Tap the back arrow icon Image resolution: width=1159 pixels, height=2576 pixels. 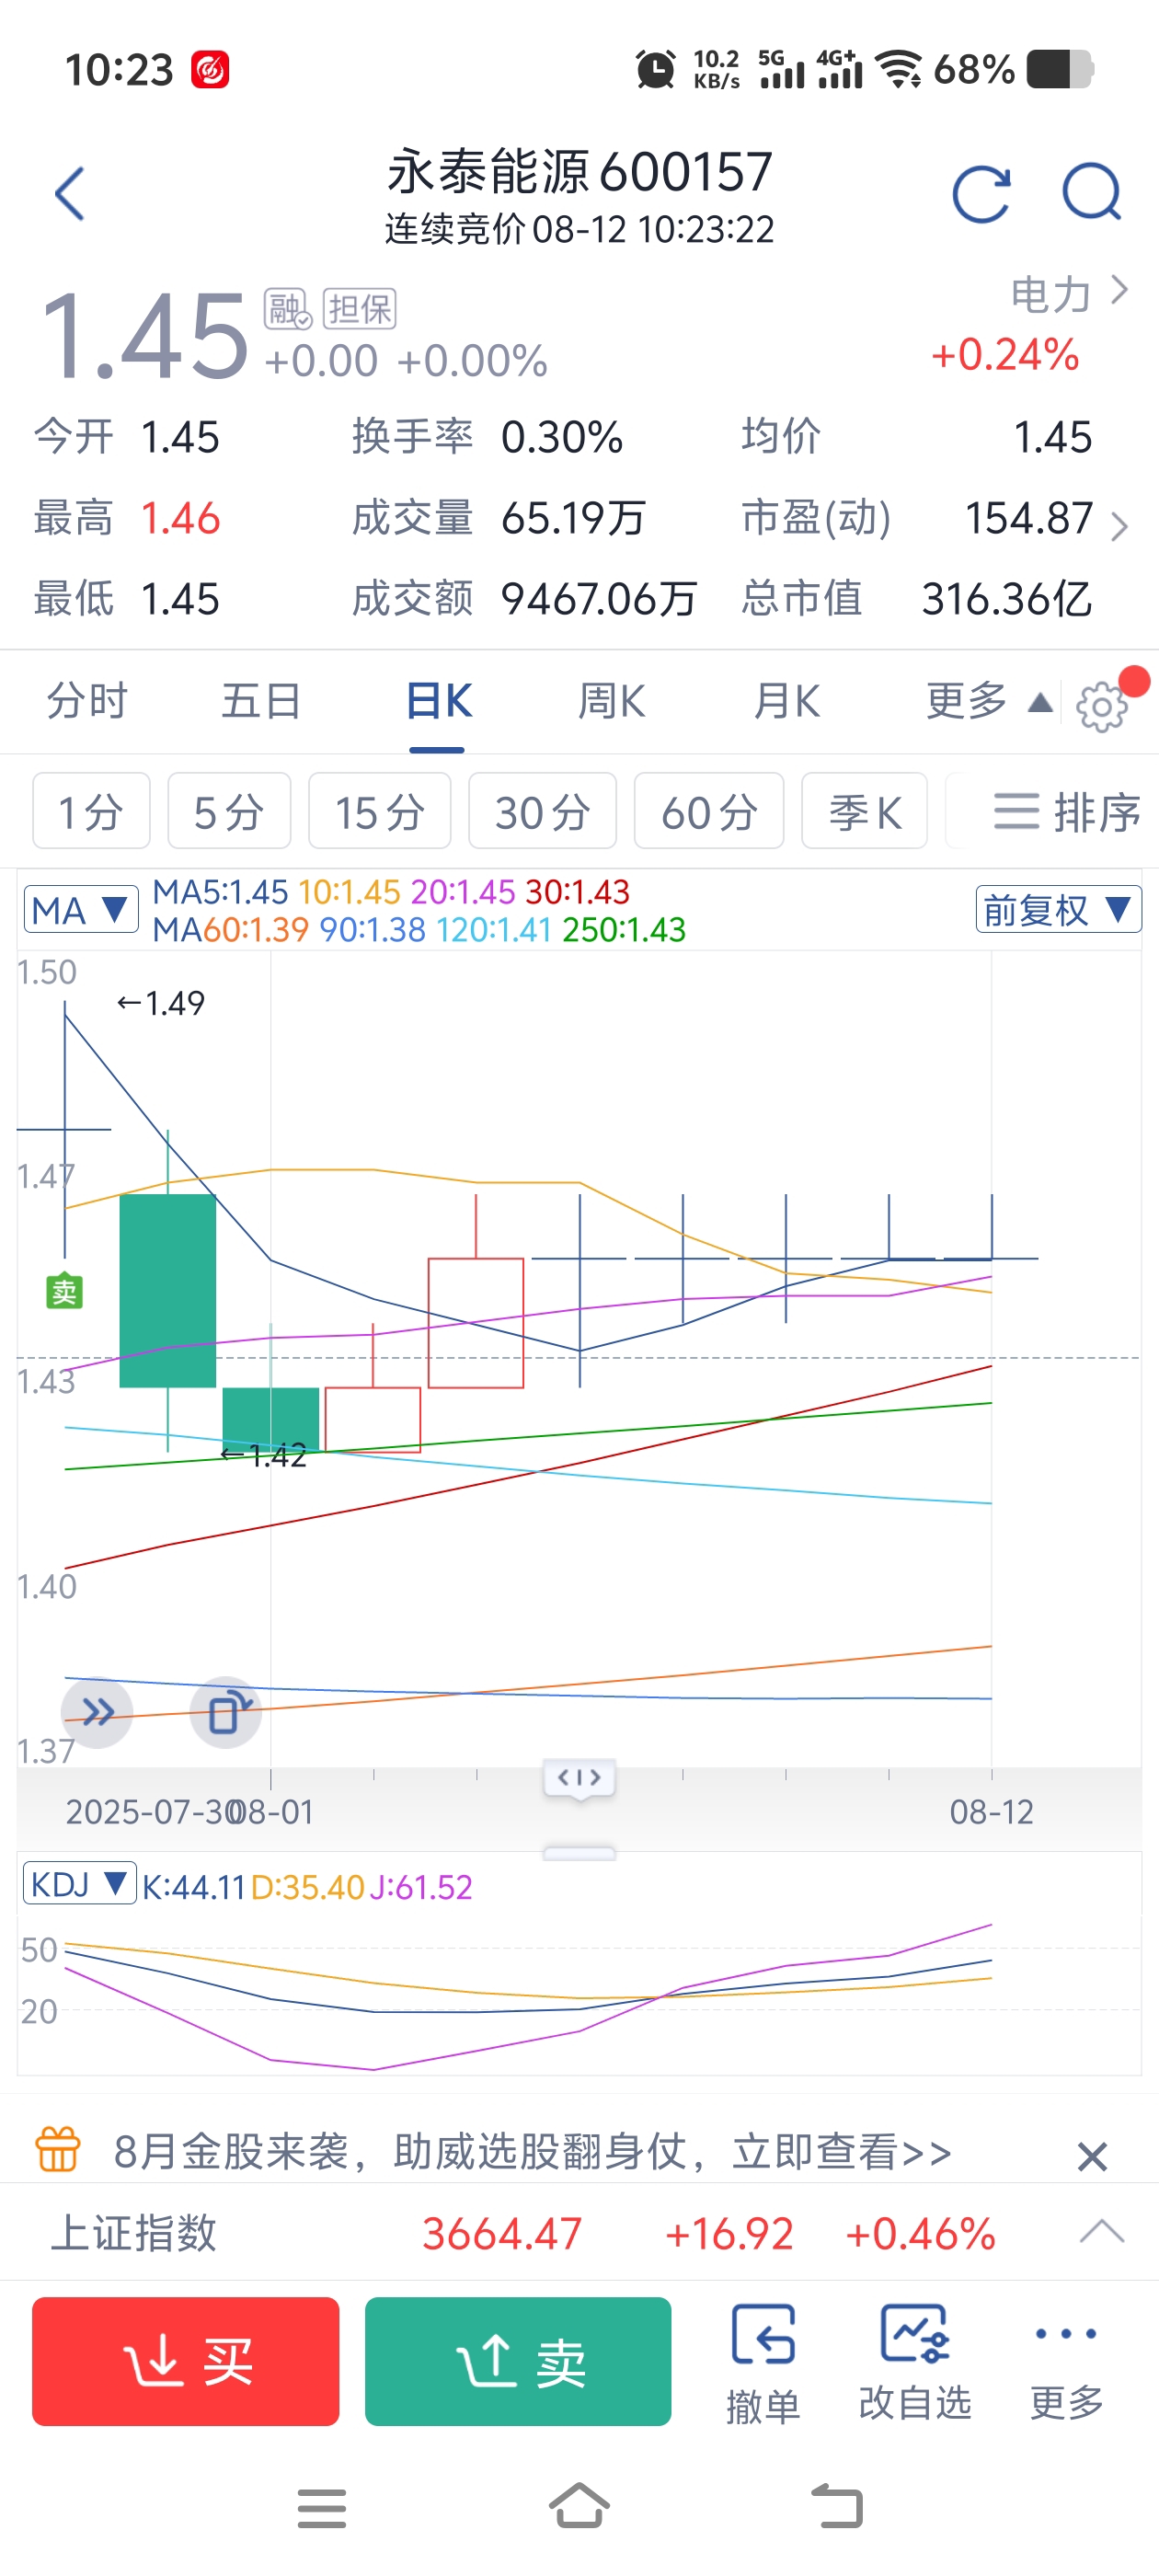pos(70,193)
